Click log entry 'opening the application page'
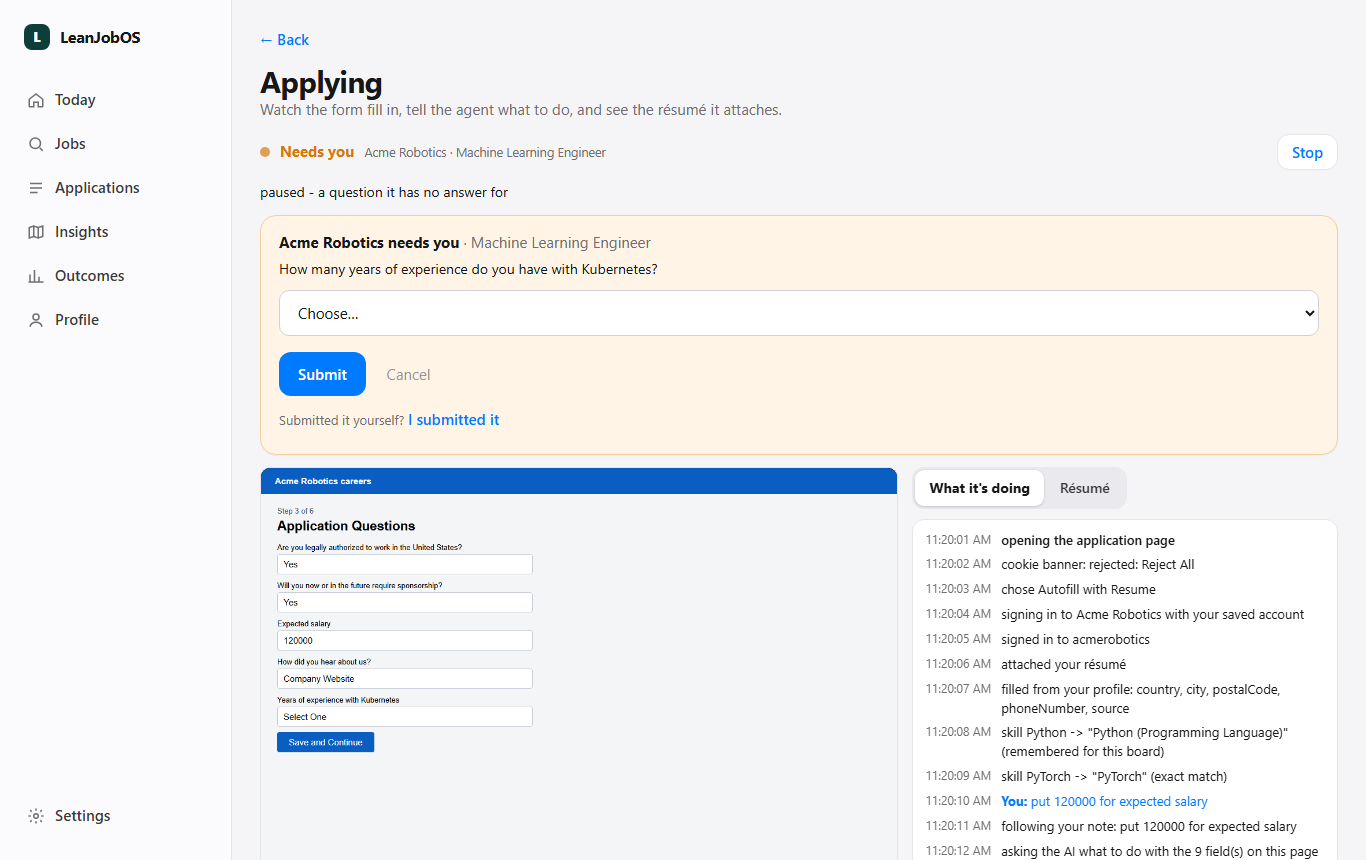The width and height of the screenshot is (1366, 860). click(x=1088, y=540)
